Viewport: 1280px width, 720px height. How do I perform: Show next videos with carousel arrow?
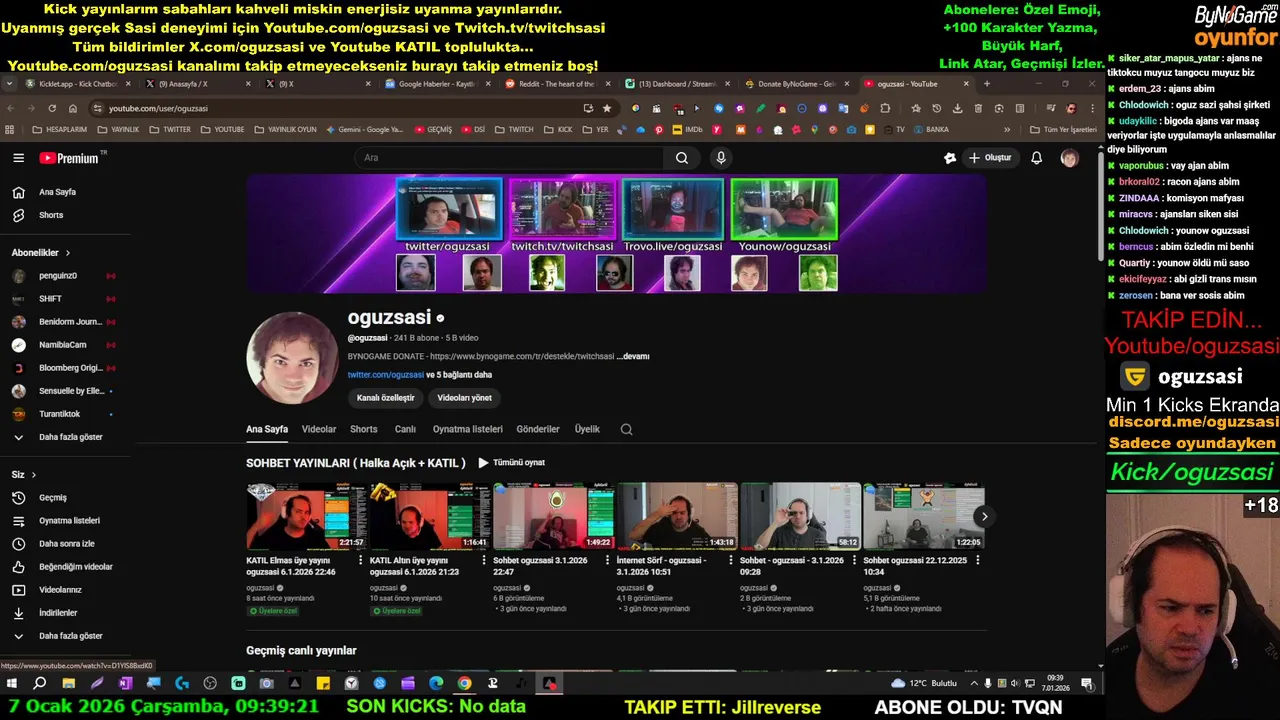(x=984, y=517)
